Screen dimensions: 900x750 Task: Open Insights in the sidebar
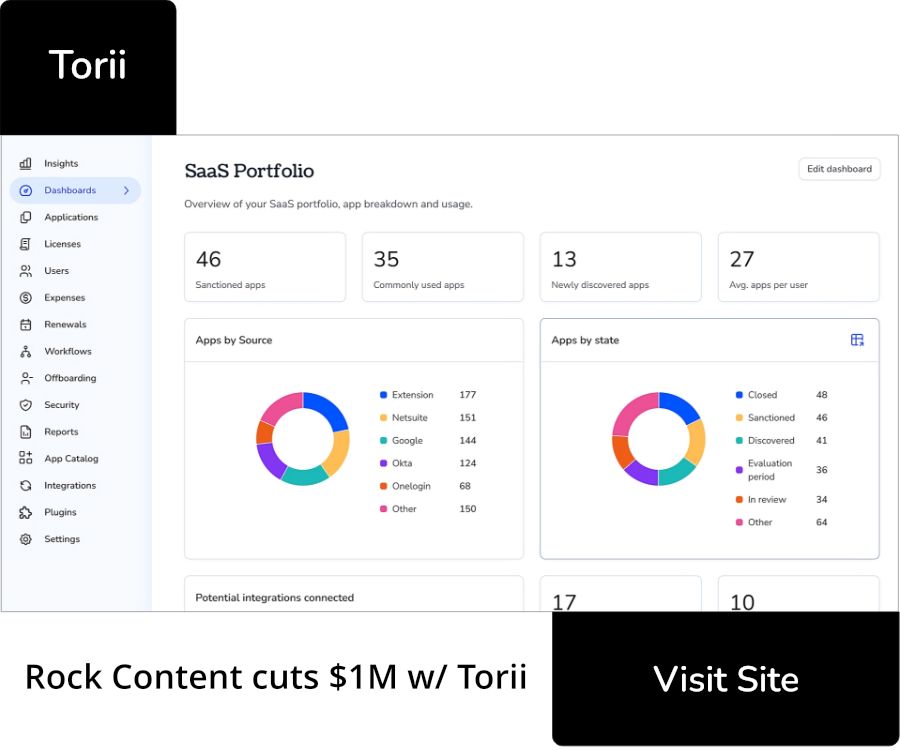(75, 164)
